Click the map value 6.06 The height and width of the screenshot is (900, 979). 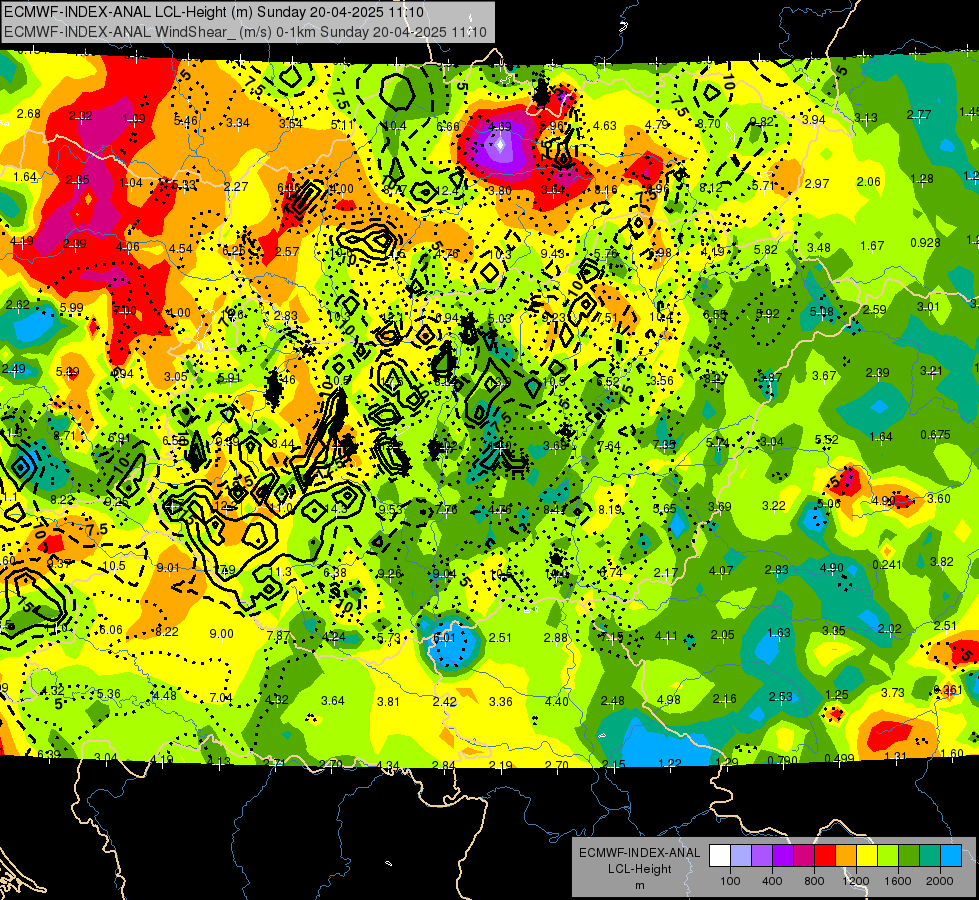tap(111, 630)
